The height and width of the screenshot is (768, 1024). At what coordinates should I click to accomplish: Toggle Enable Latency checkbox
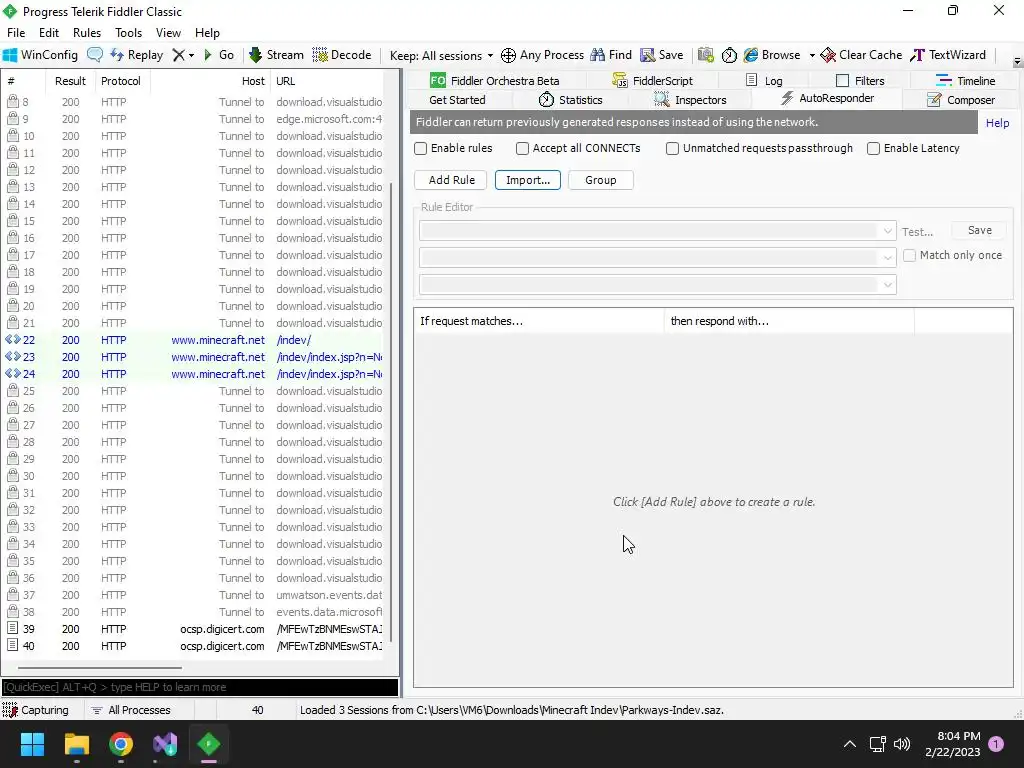point(873,148)
